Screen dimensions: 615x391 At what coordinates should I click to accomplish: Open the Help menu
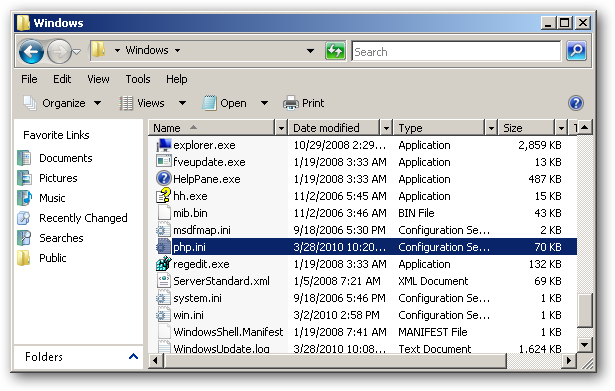tap(176, 79)
